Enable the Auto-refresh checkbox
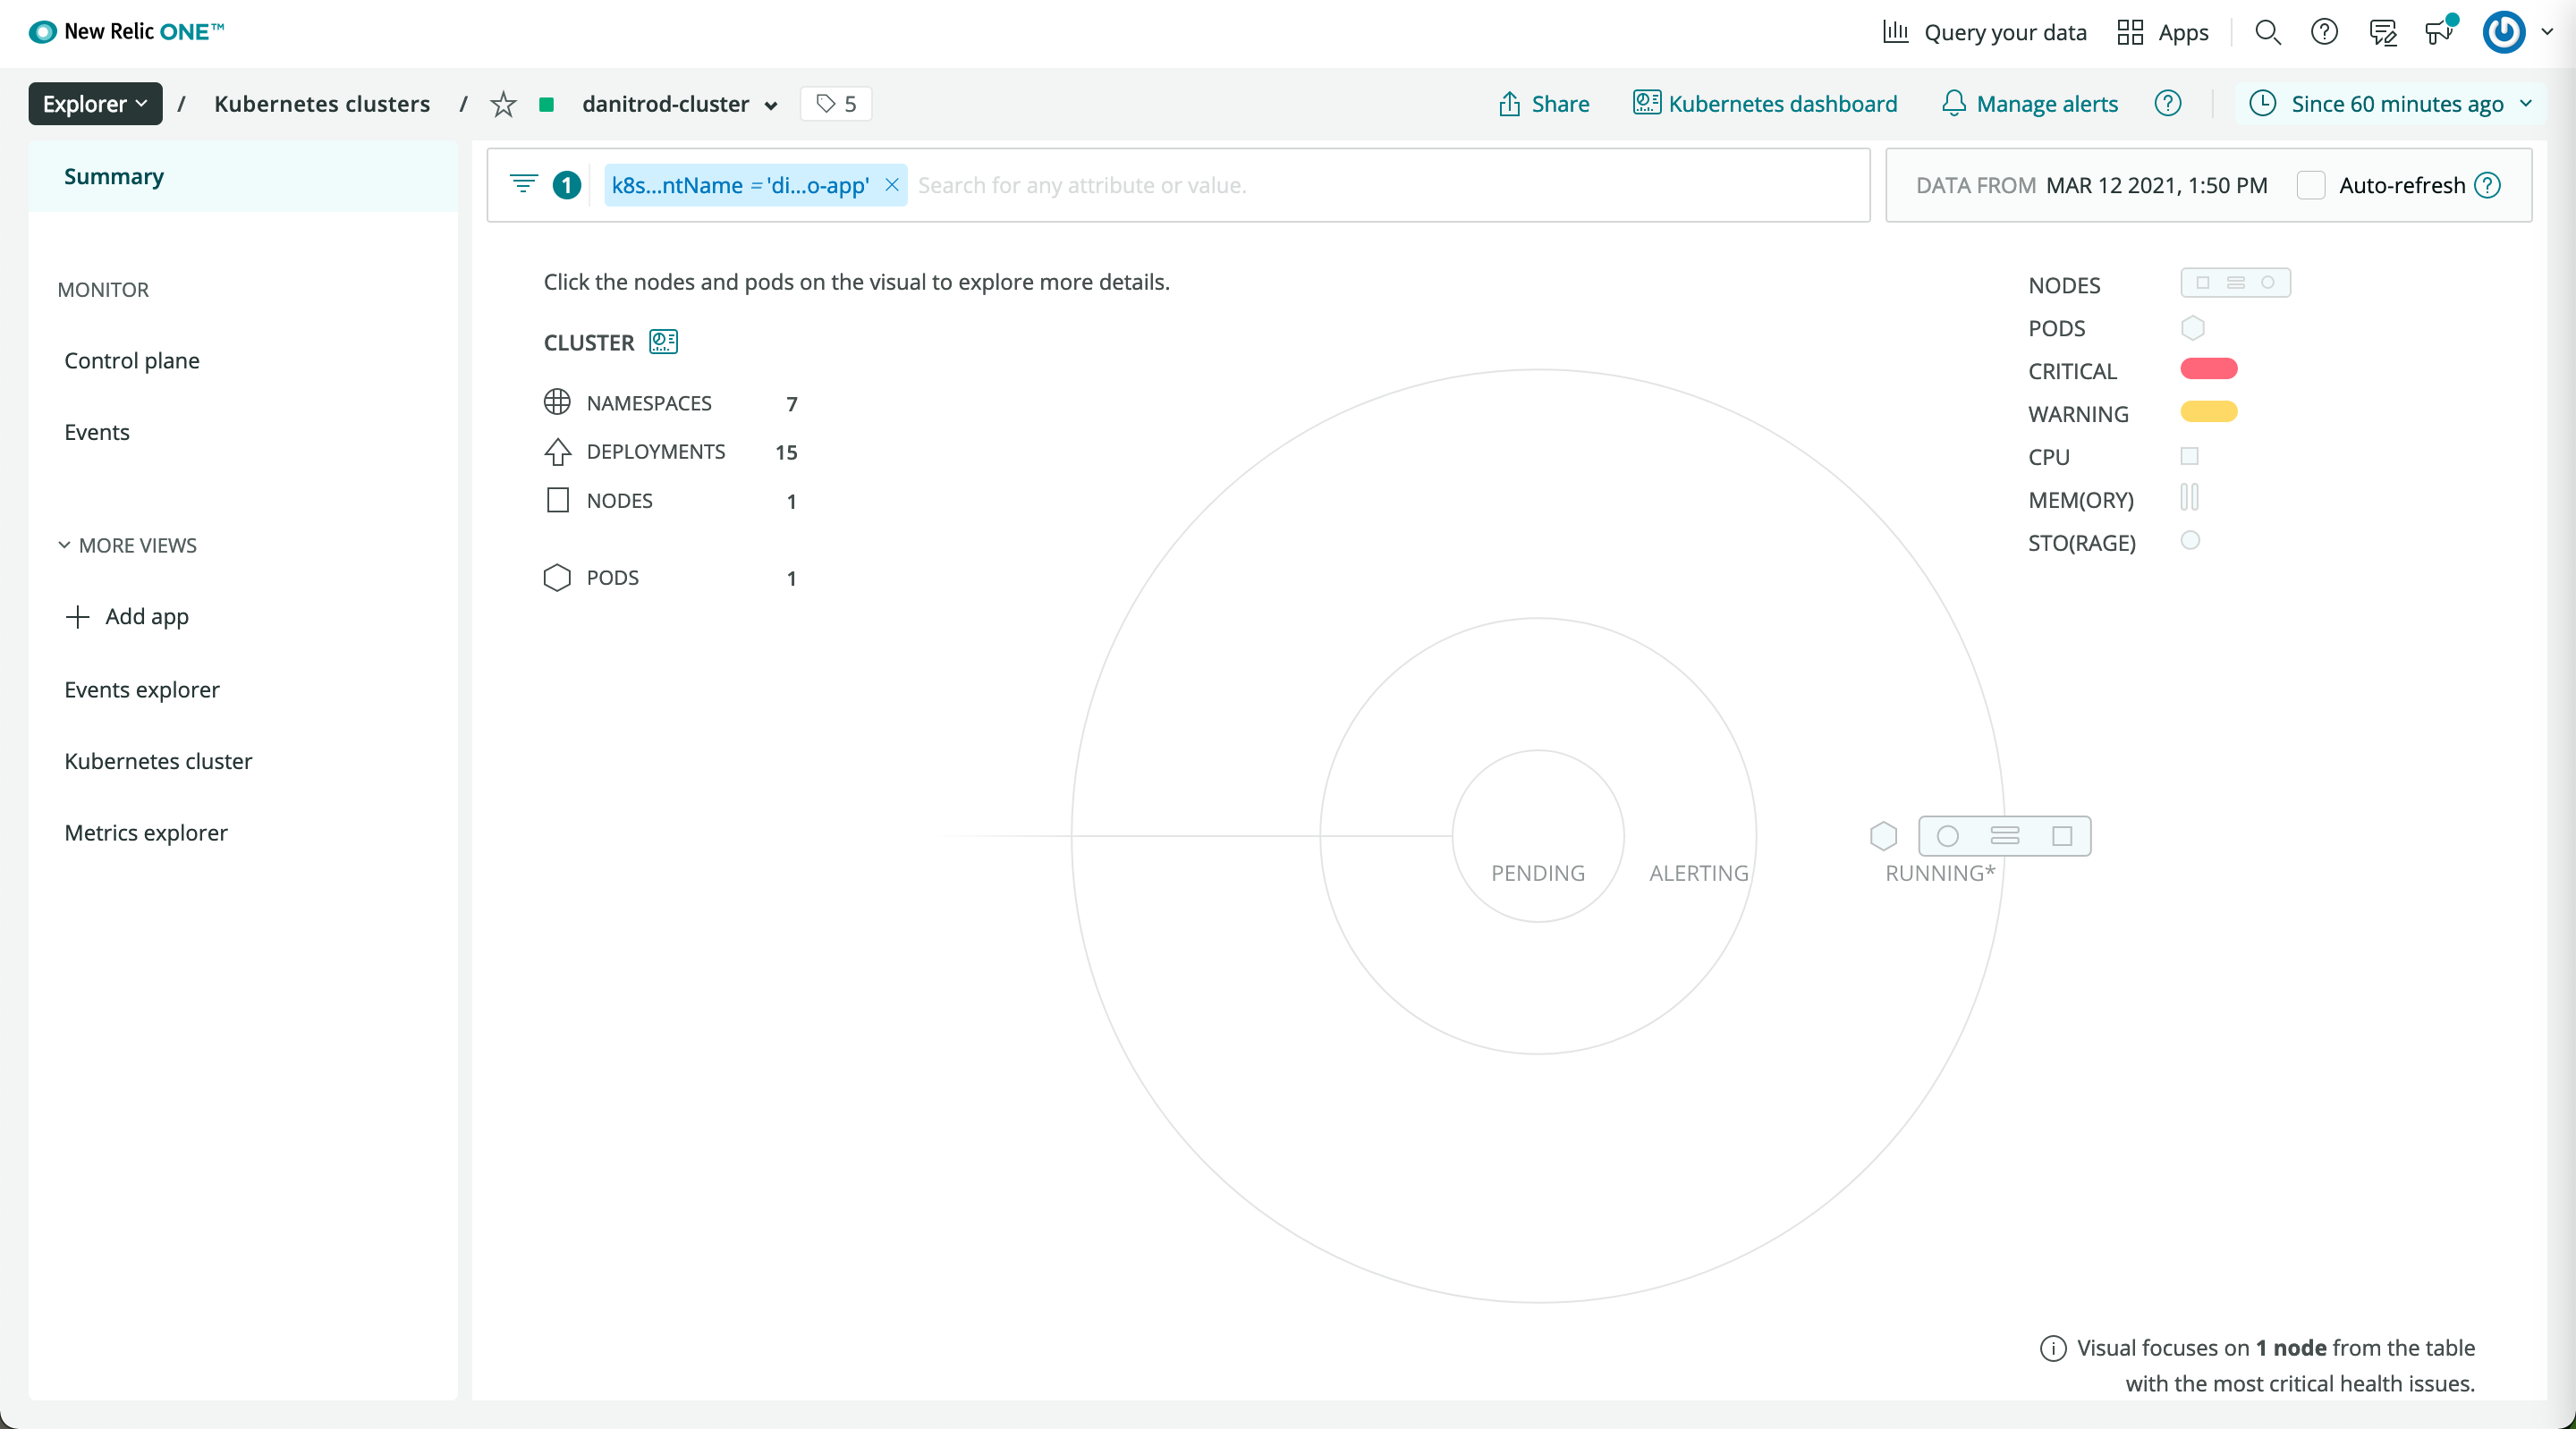Viewport: 2576px width, 1429px height. (2310, 185)
